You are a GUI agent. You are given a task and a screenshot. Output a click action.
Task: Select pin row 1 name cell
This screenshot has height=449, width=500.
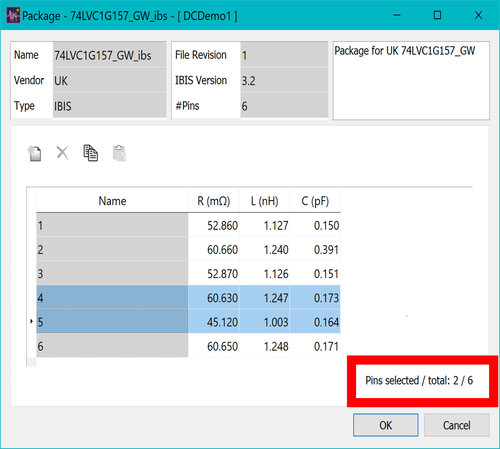(x=112, y=226)
